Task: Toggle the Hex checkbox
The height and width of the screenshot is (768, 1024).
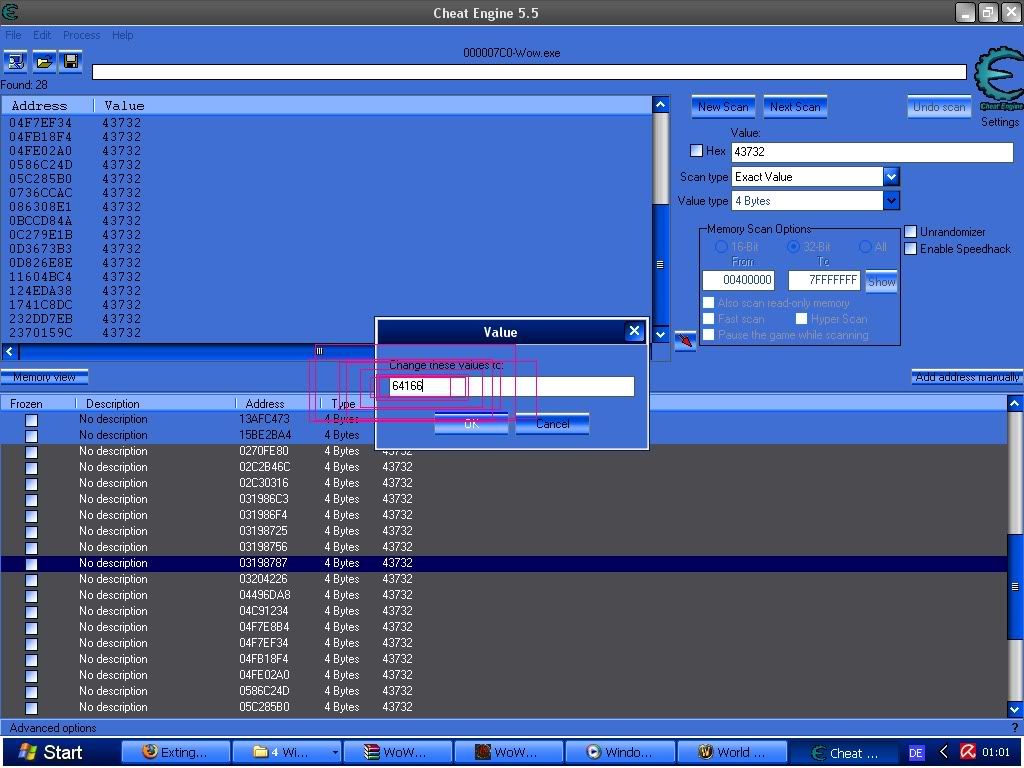Action: click(696, 151)
